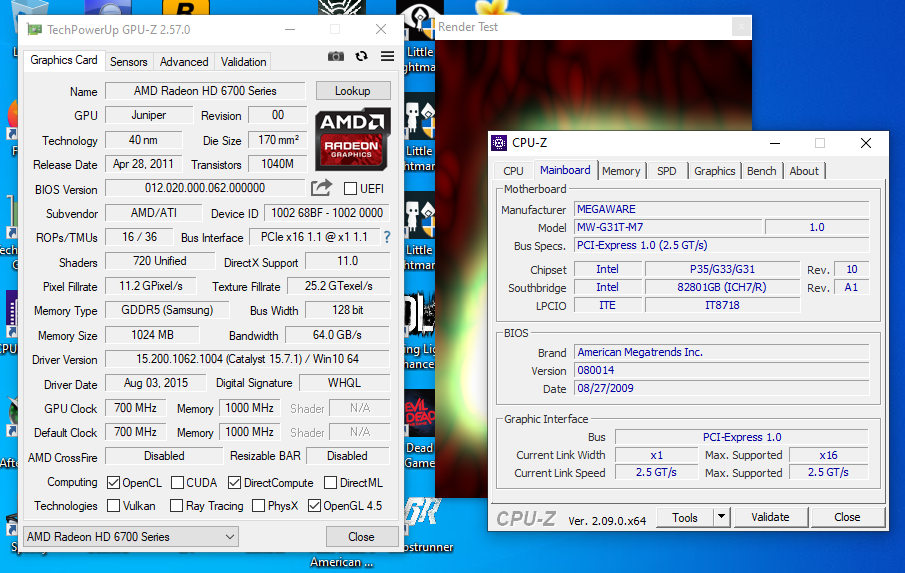Open the About tab in CPU-Z
905x573 pixels.
tap(804, 171)
